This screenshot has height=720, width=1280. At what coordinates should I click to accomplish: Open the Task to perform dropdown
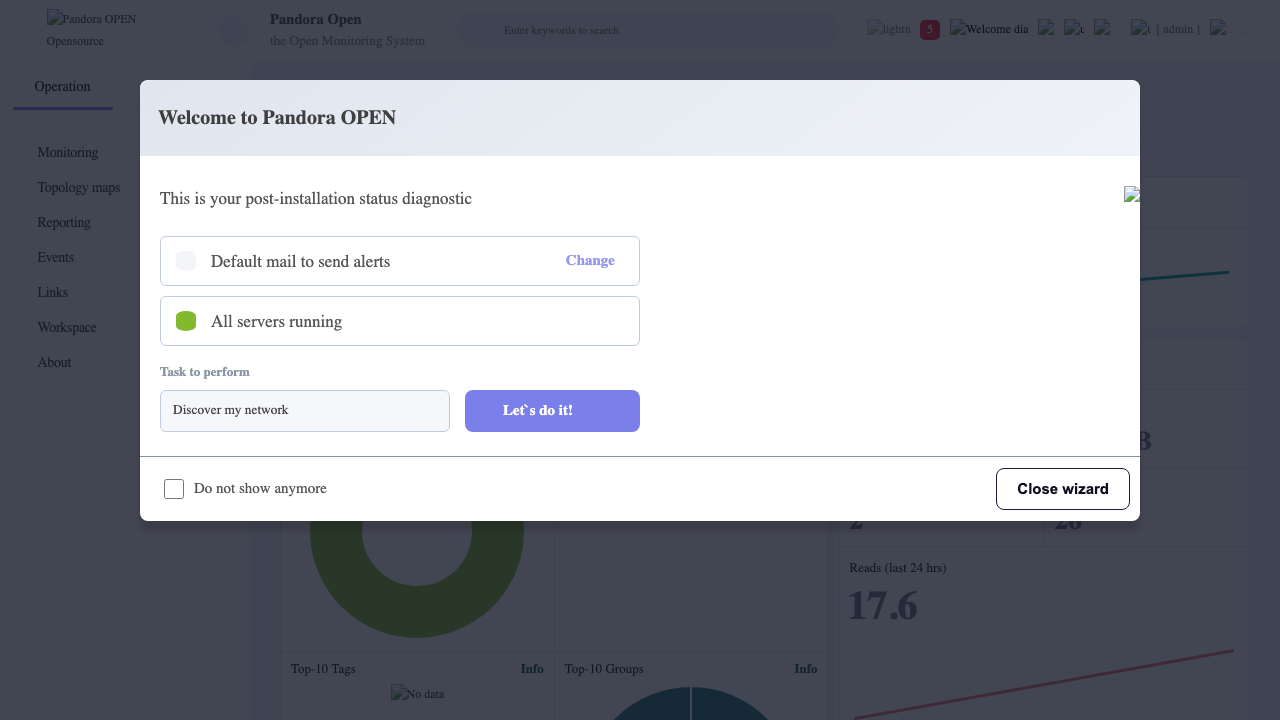click(305, 411)
